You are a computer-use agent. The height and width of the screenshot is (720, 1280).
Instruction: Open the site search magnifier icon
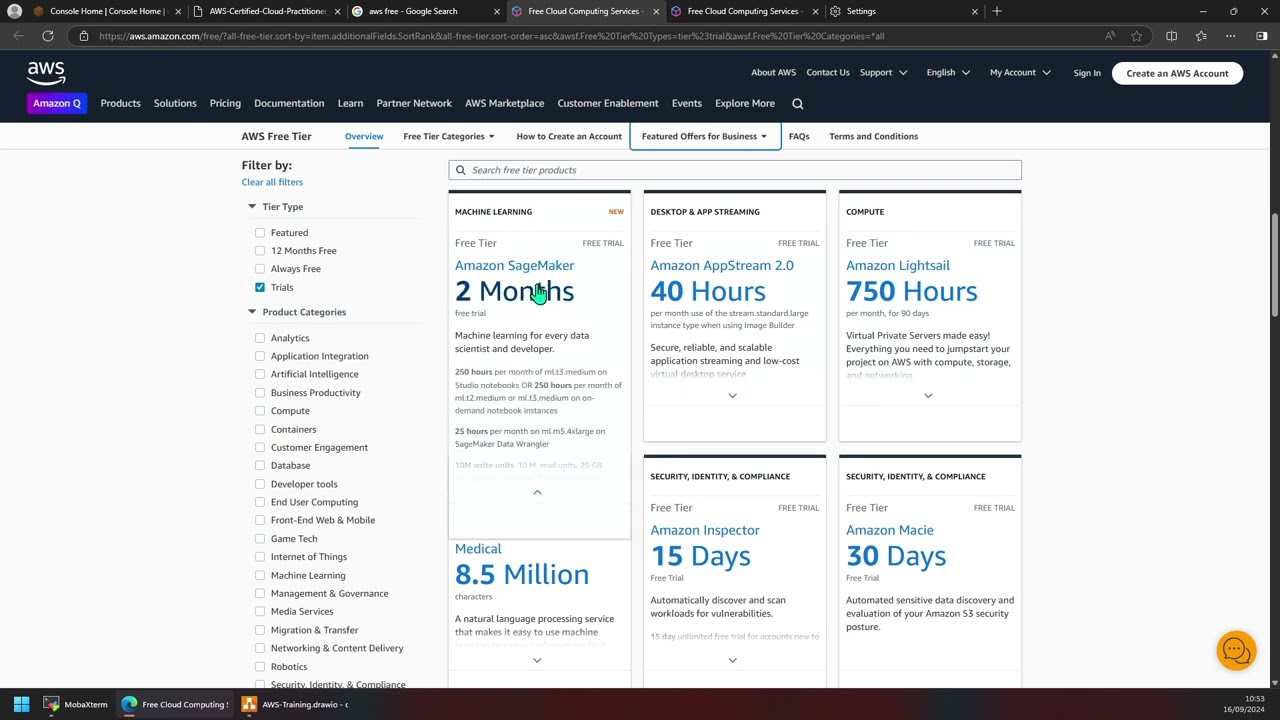click(x=797, y=103)
